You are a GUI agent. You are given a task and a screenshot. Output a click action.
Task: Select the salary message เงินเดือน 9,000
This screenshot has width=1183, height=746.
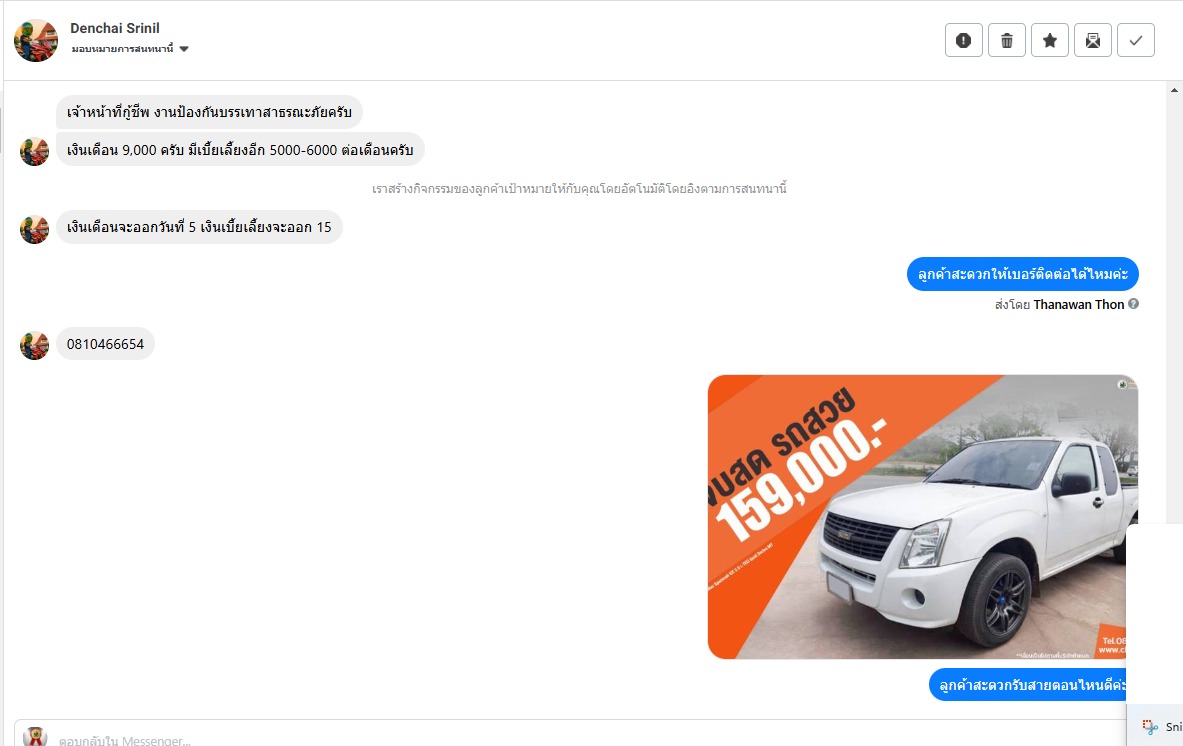tap(240, 149)
